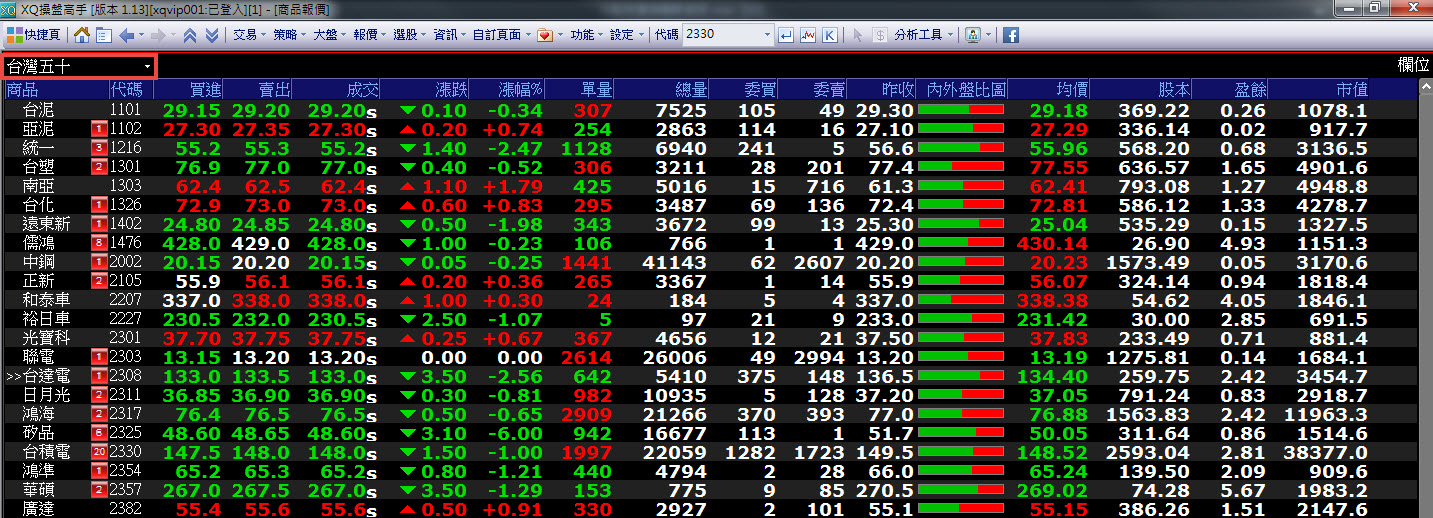1433x518 pixels.
Task: Click the heart favorites folder icon
Action: (544, 34)
